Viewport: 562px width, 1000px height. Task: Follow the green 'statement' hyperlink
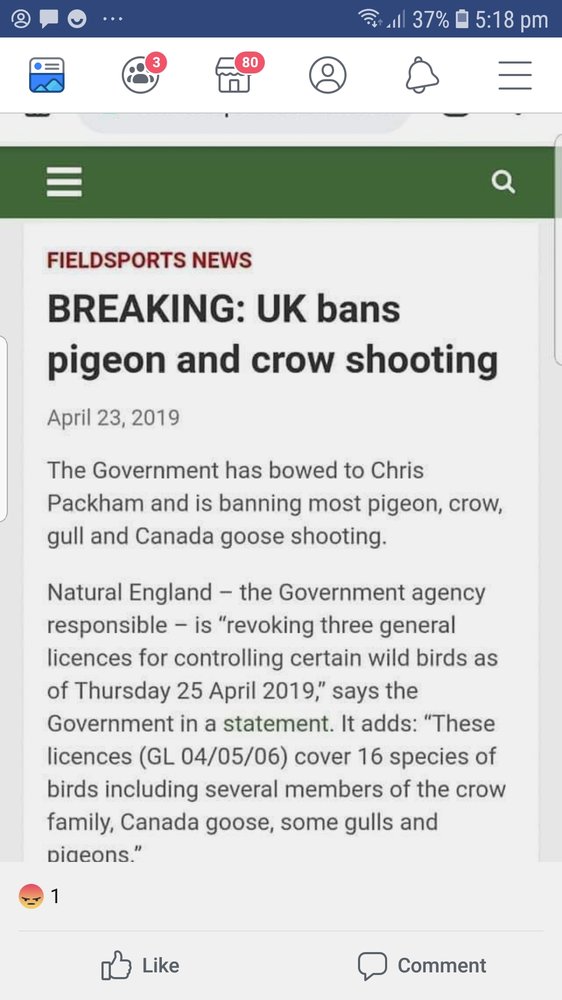coord(276,724)
